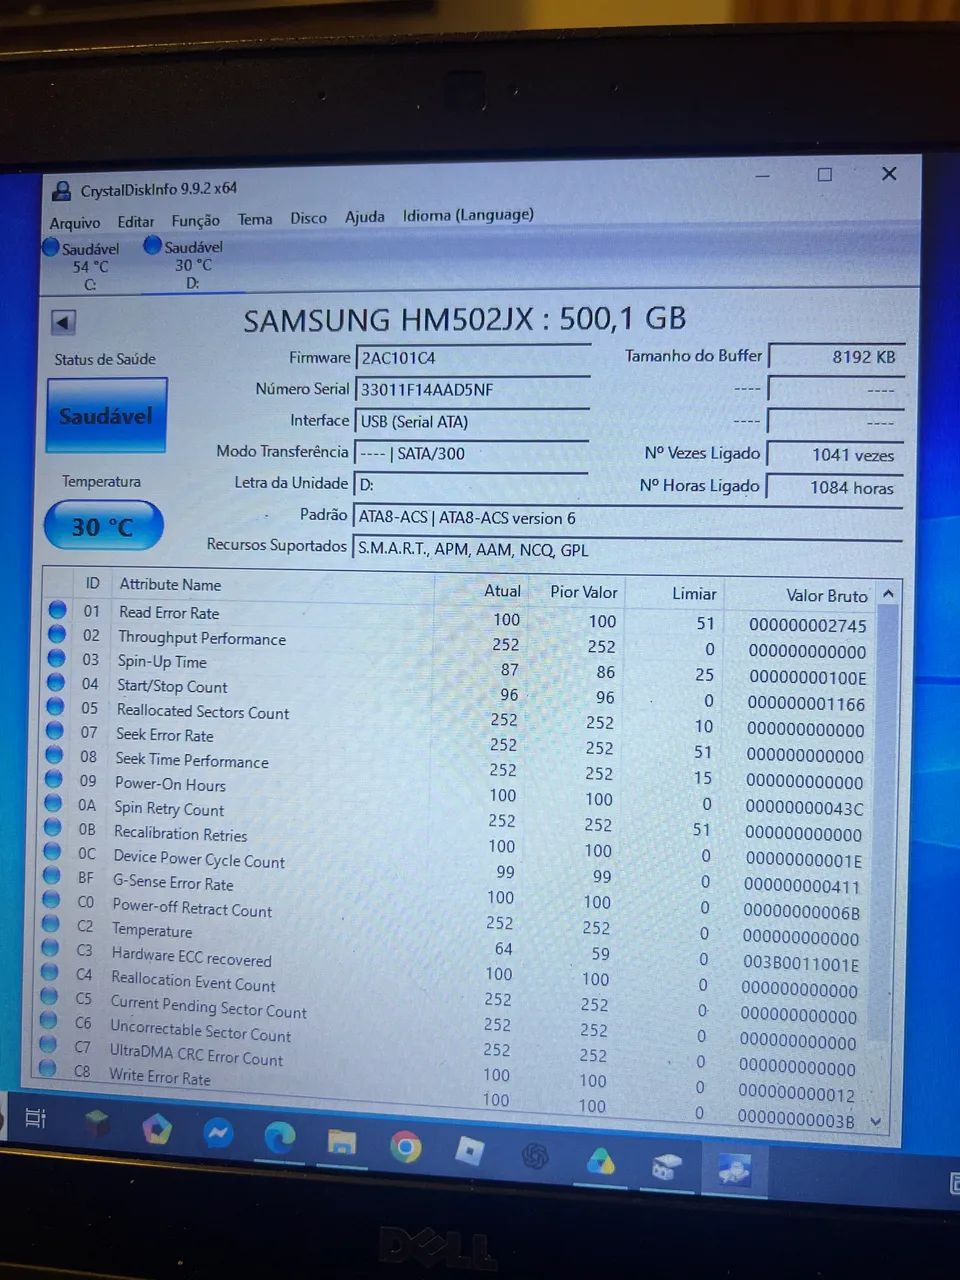Viewport: 960px width, 1280px height.
Task: Open the Disco menu
Action: [308, 218]
